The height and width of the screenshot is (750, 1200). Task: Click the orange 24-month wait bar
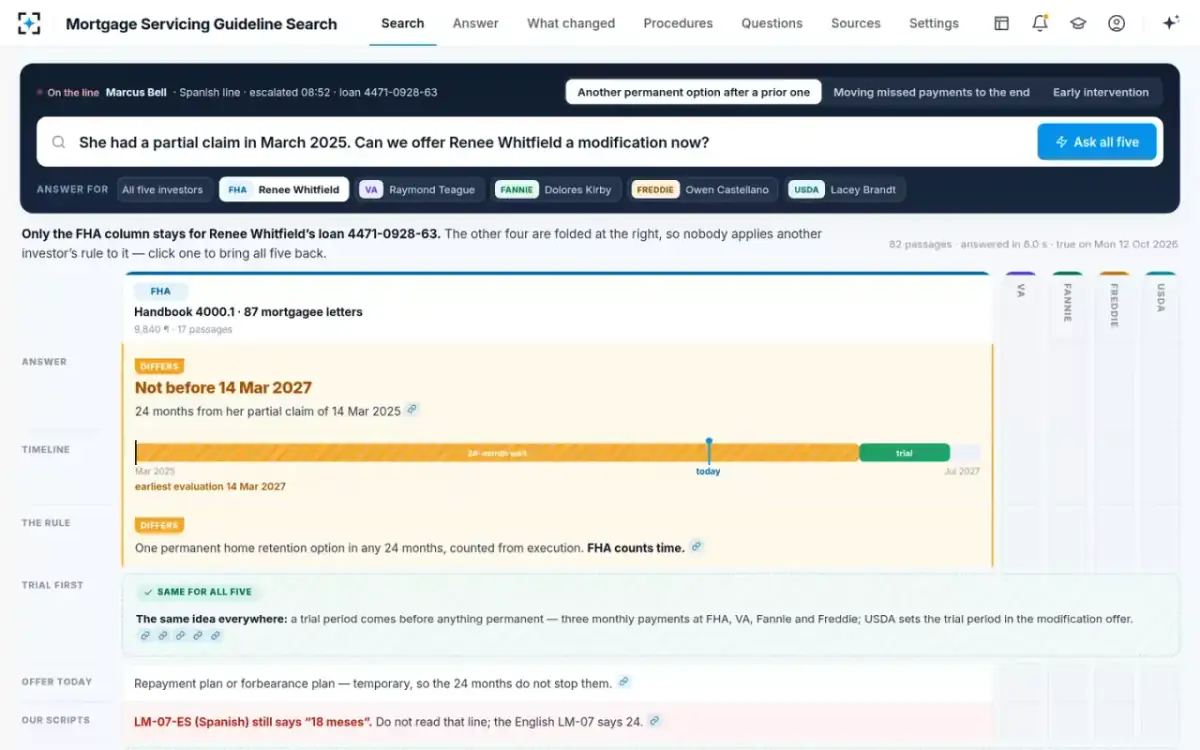tap(497, 453)
